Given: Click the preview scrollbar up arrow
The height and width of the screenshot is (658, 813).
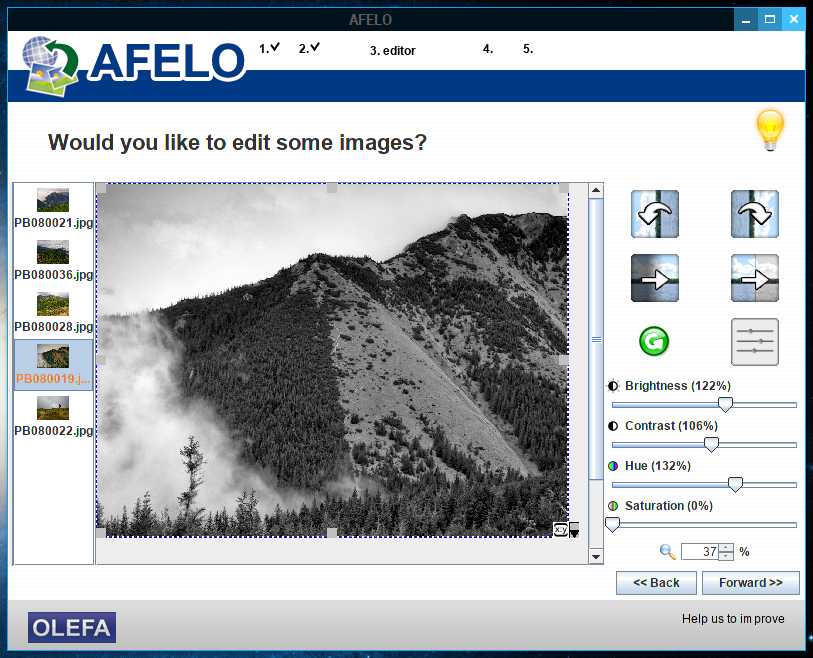Looking at the screenshot, I should (x=596, y=190).
